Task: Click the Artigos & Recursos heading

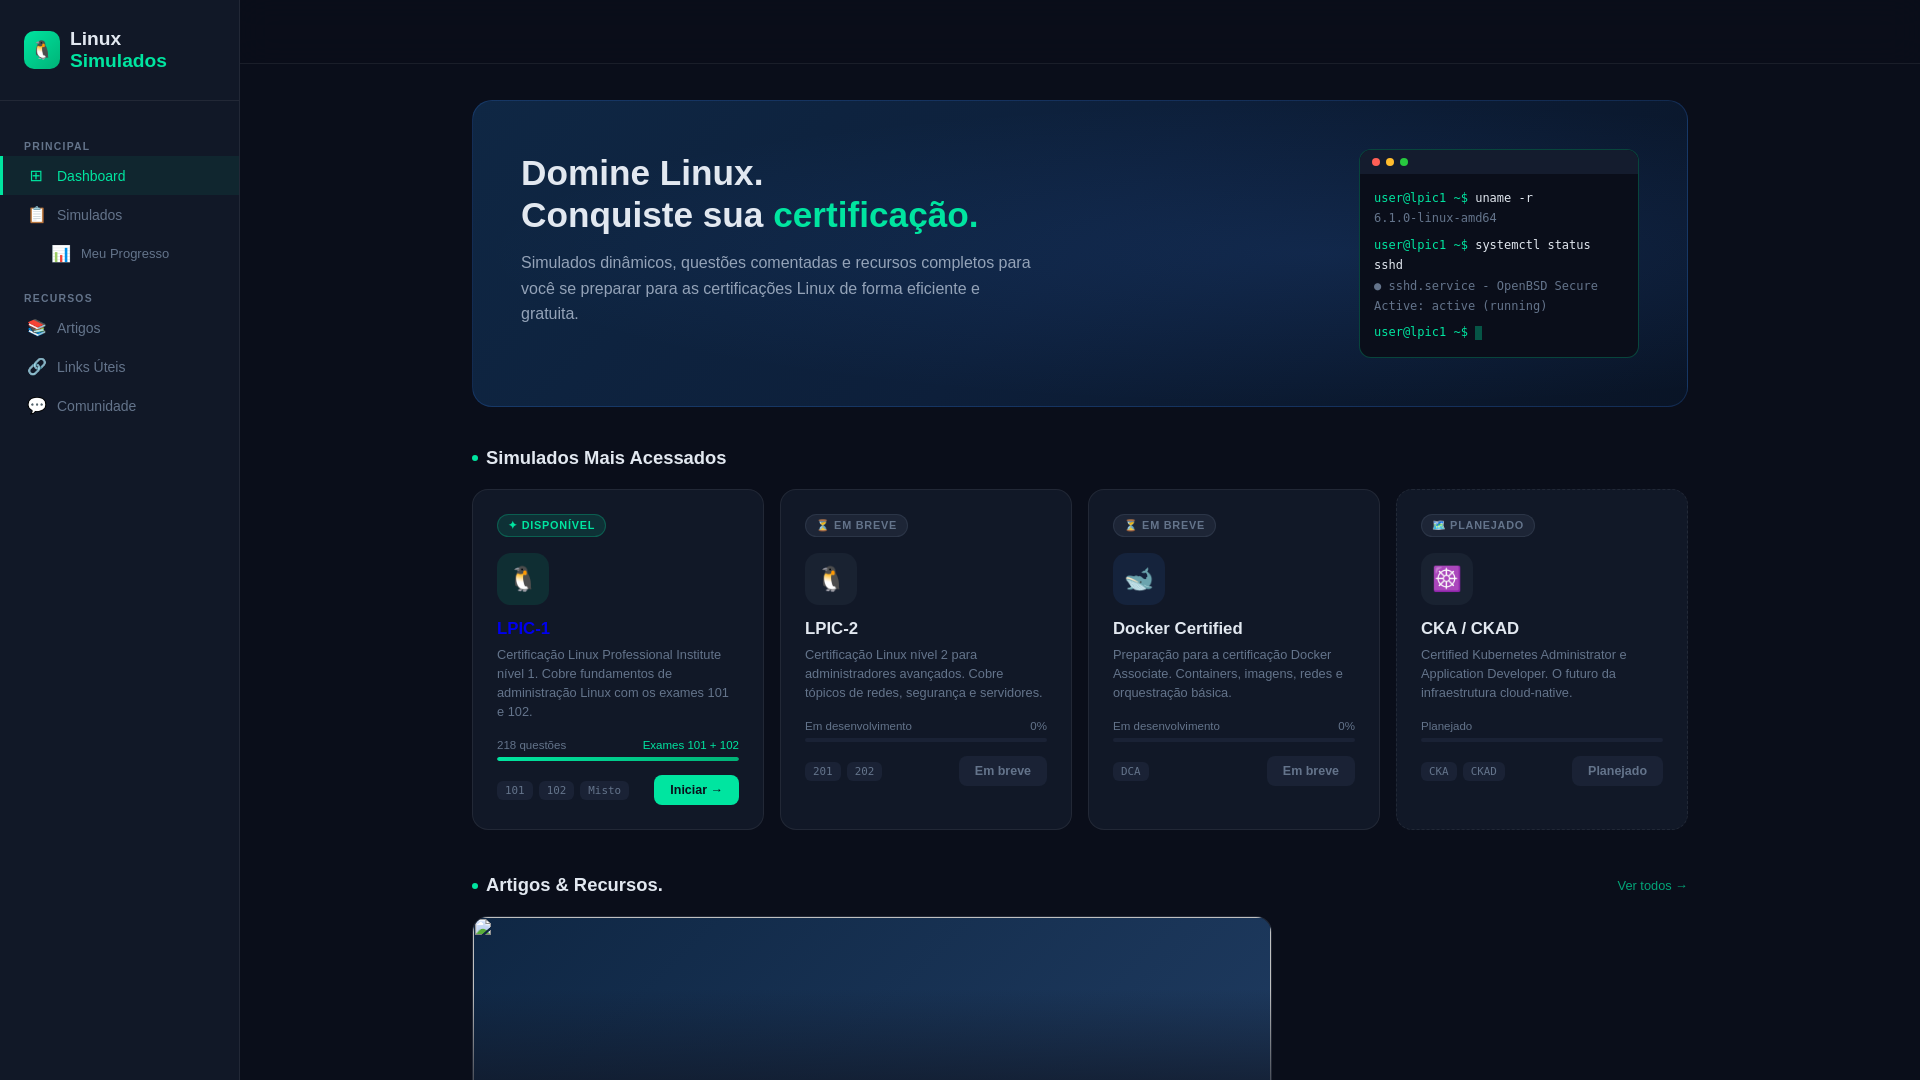Action: (574, 885)
